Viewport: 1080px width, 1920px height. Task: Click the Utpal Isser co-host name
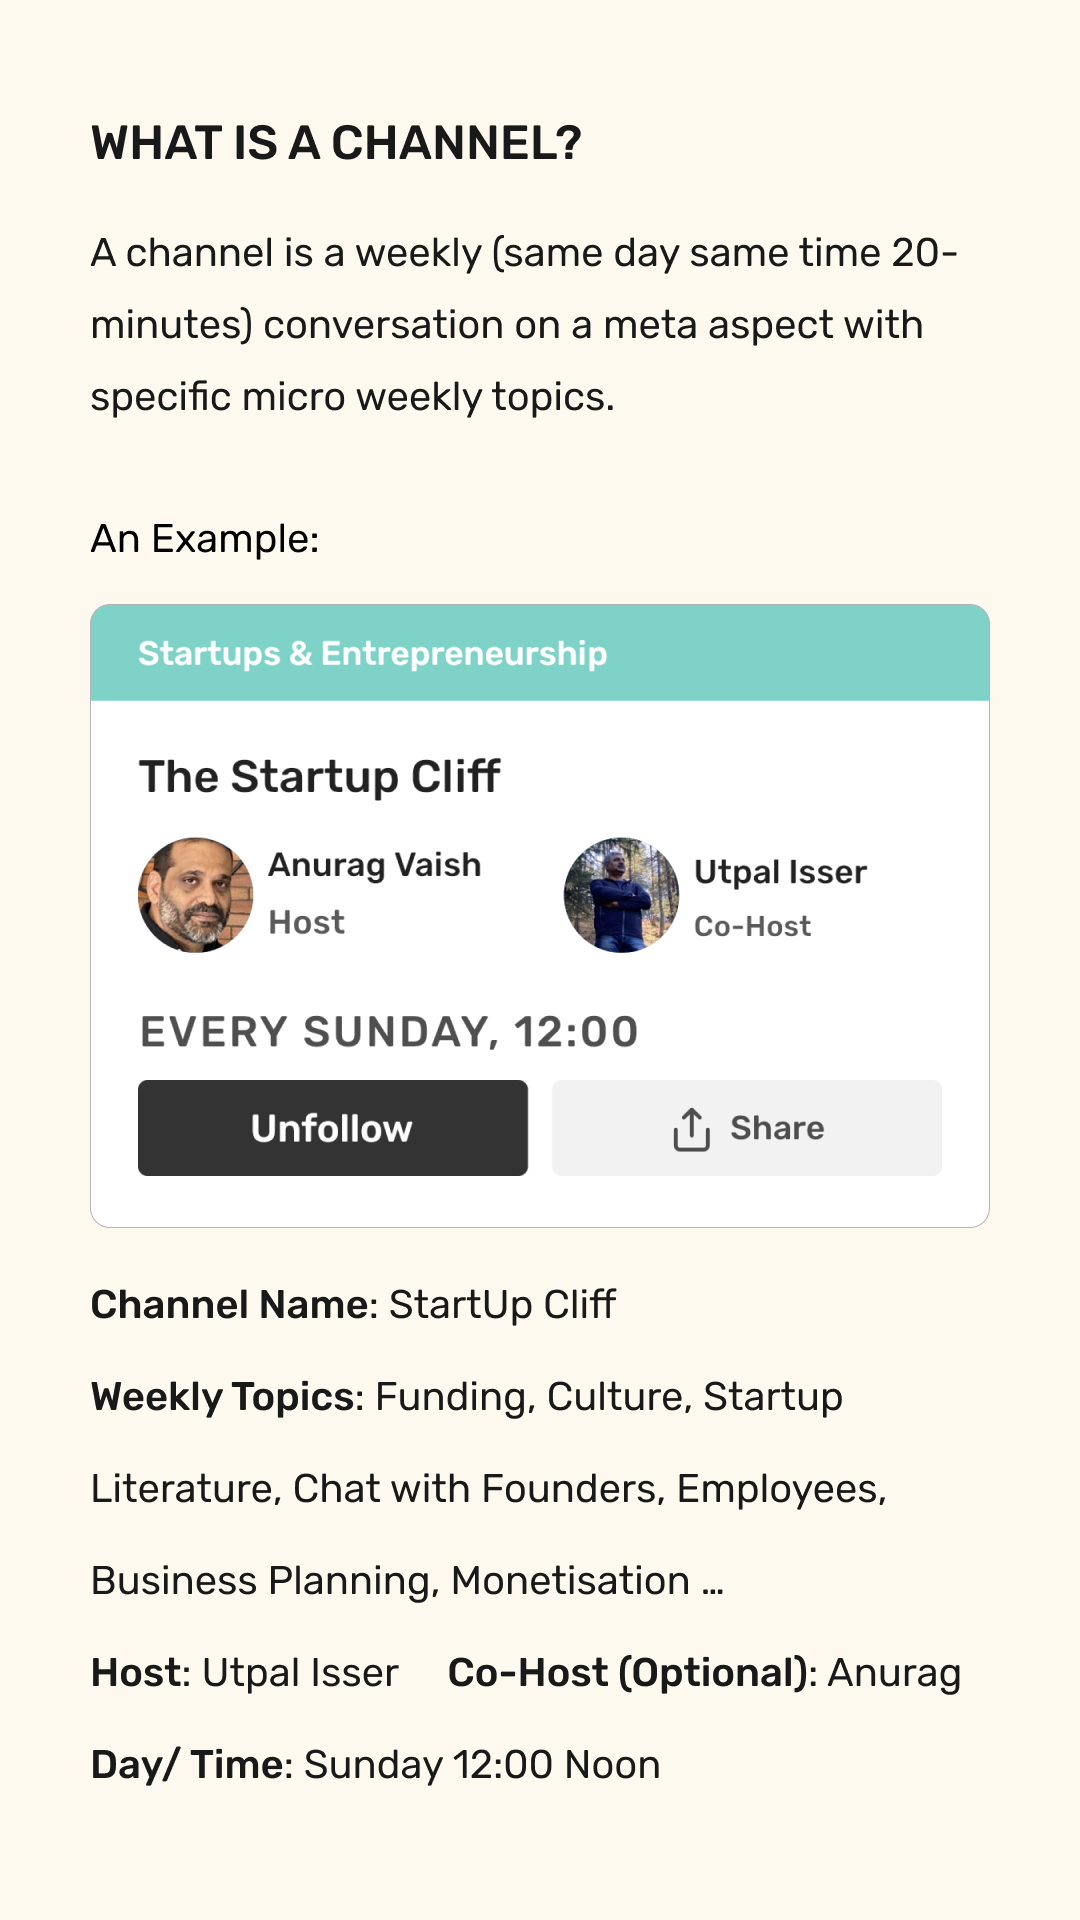[781, 872]
